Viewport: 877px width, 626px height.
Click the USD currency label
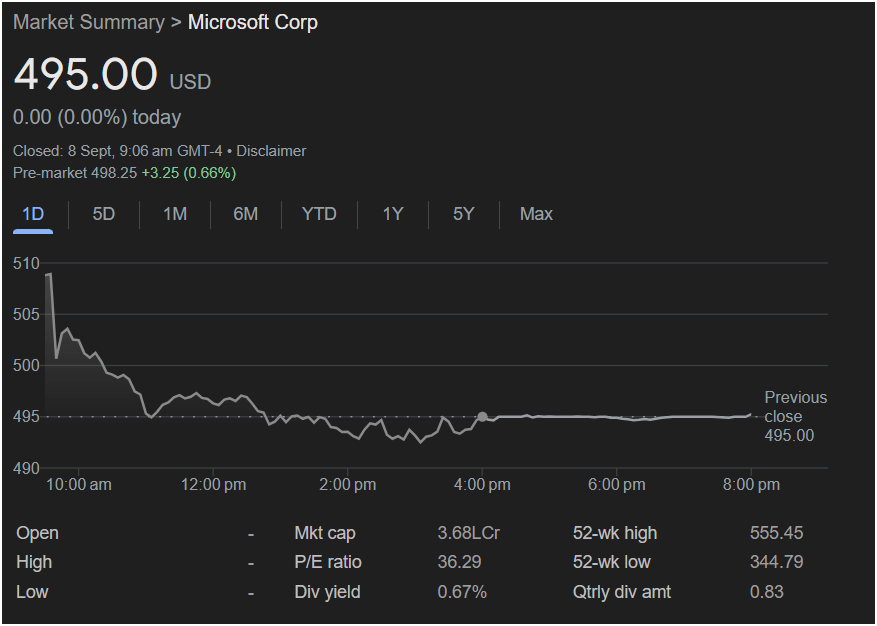[x=190, y=82]
